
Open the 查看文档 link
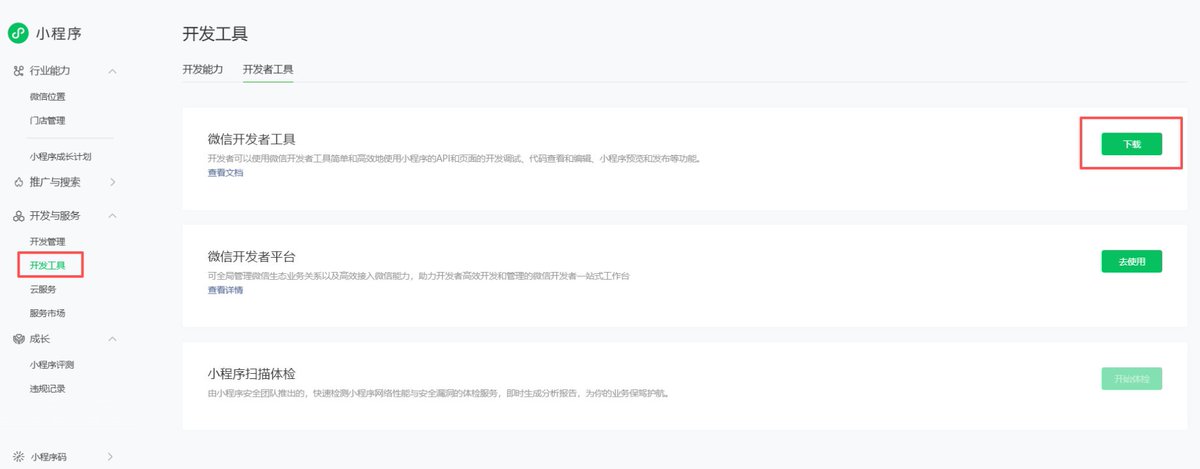coord(225,173)
